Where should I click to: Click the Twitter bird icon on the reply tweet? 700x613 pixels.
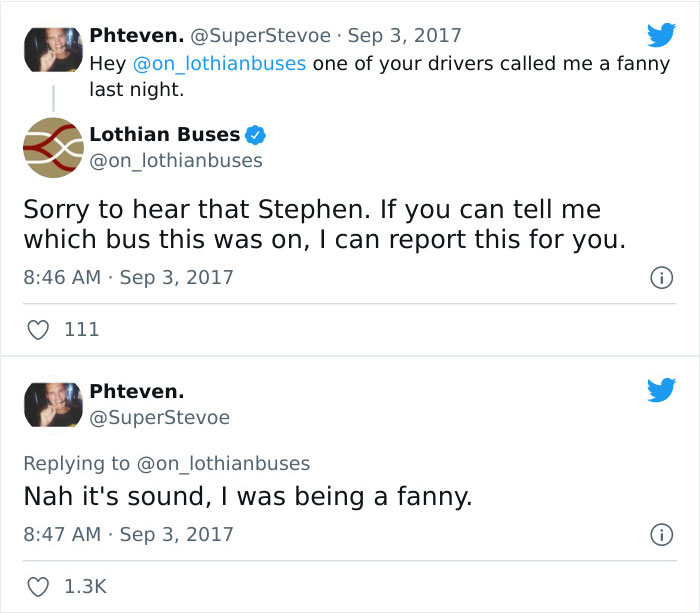[x=661, y=389]
